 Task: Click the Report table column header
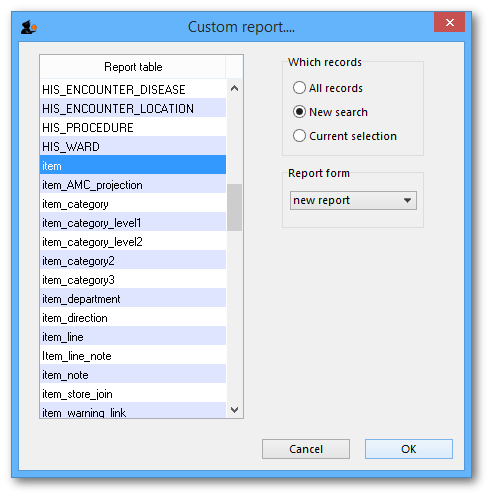point(133,67)
